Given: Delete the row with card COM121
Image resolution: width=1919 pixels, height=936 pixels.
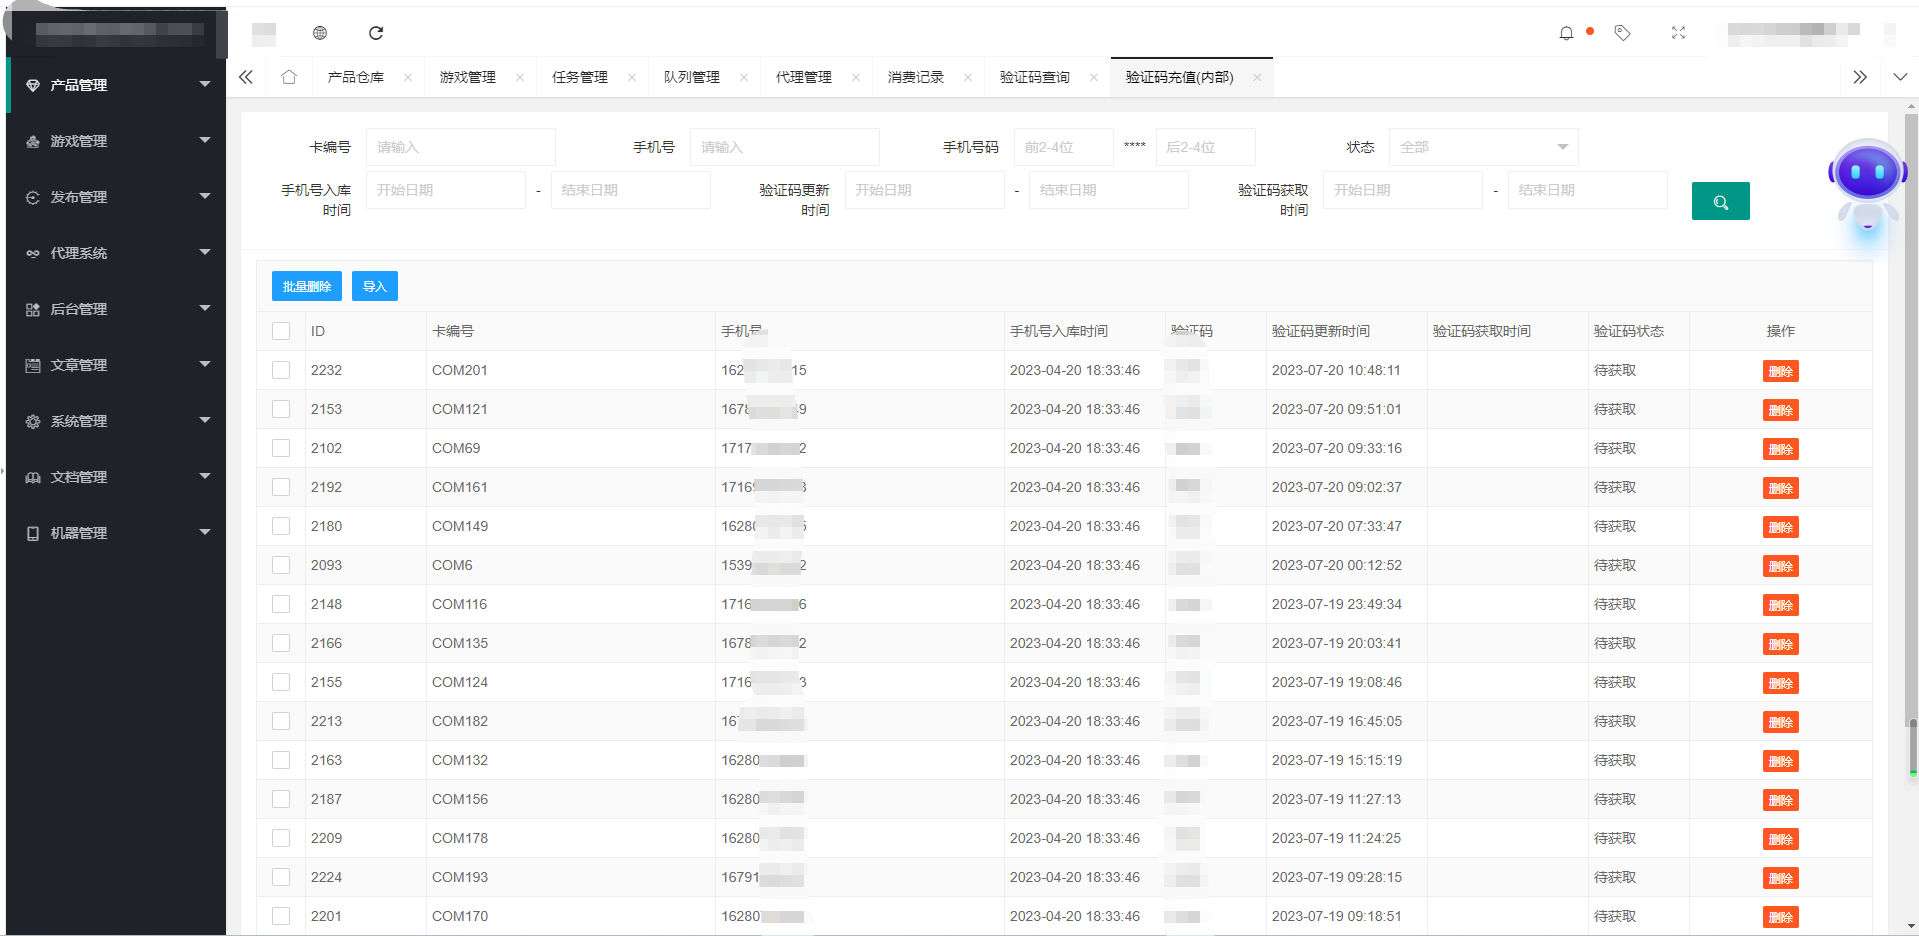Looking at the screenshot, I should (x=1780, y=410).
